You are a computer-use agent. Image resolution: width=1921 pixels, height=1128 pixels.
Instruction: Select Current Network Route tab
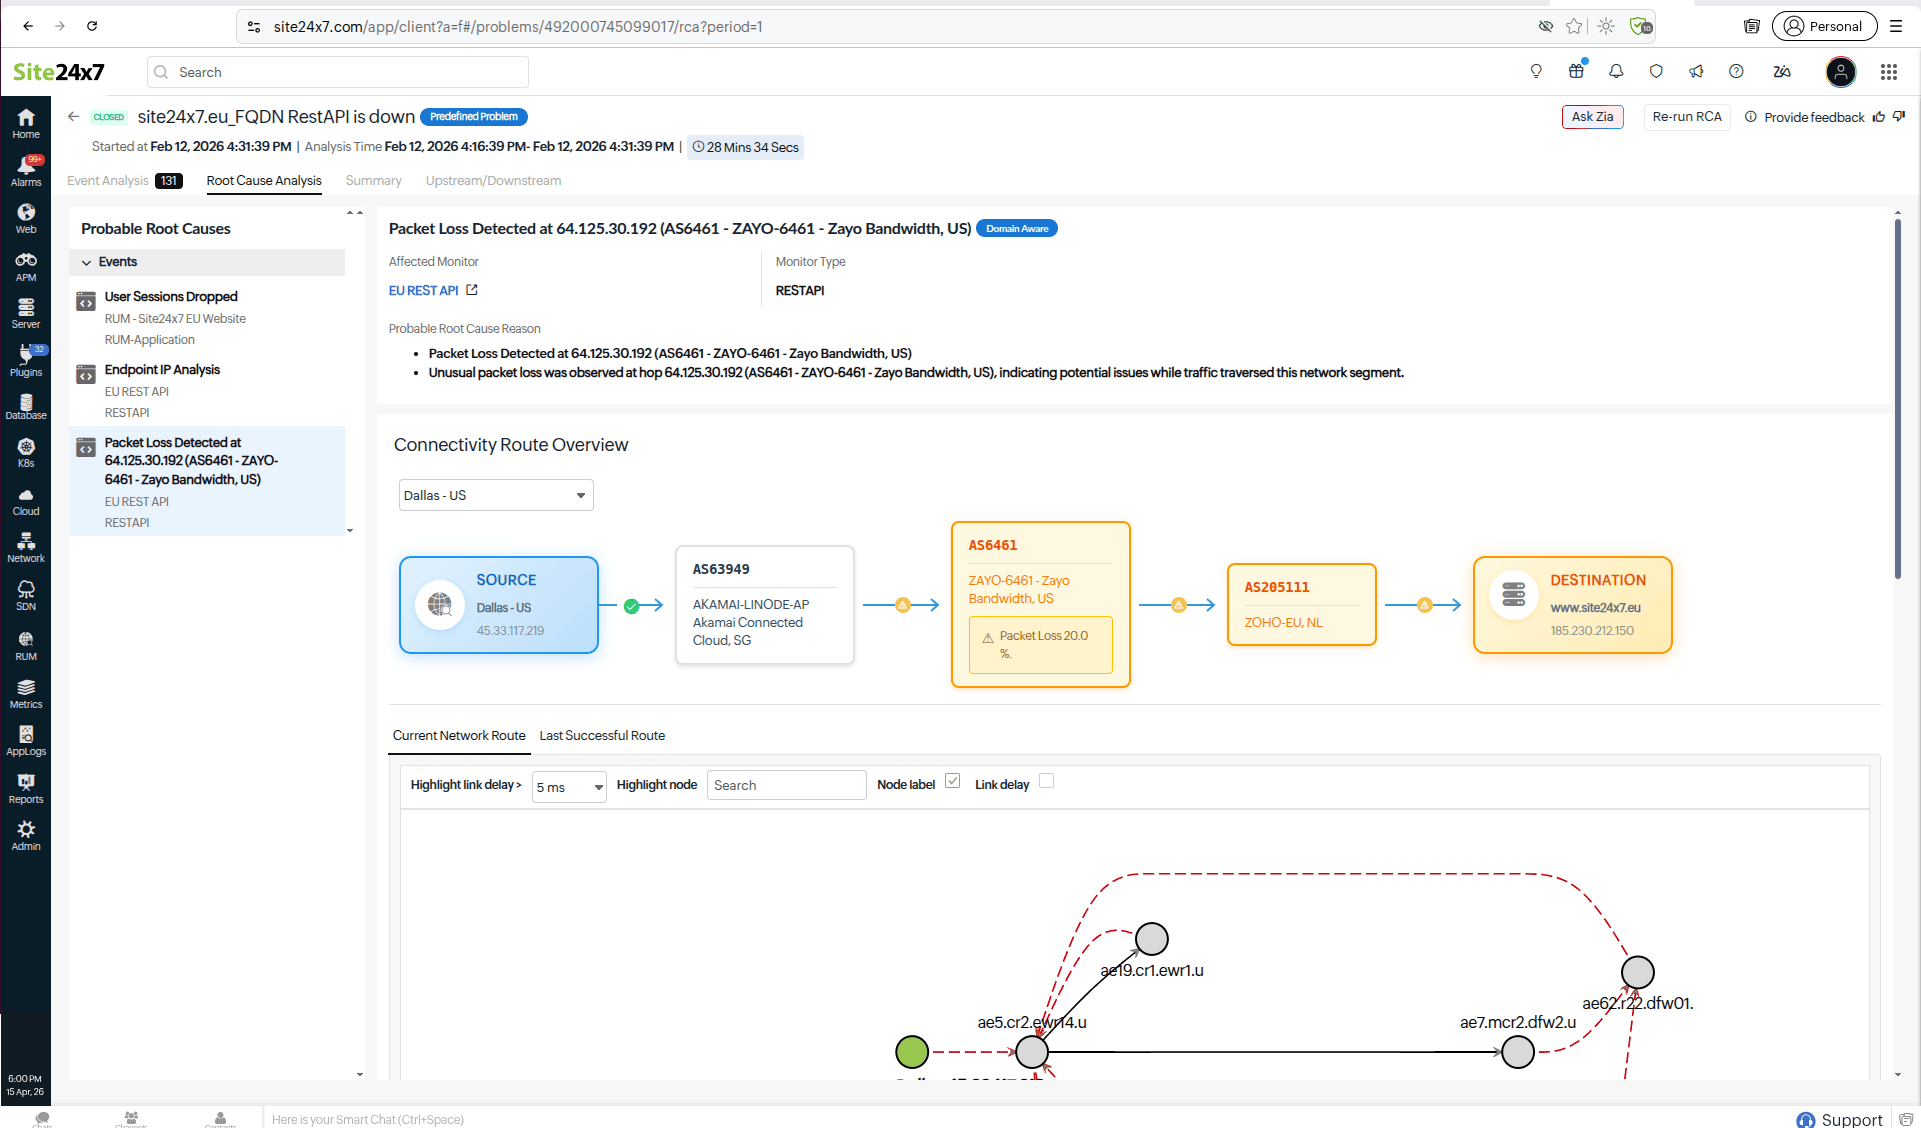[x=459, y=736]
